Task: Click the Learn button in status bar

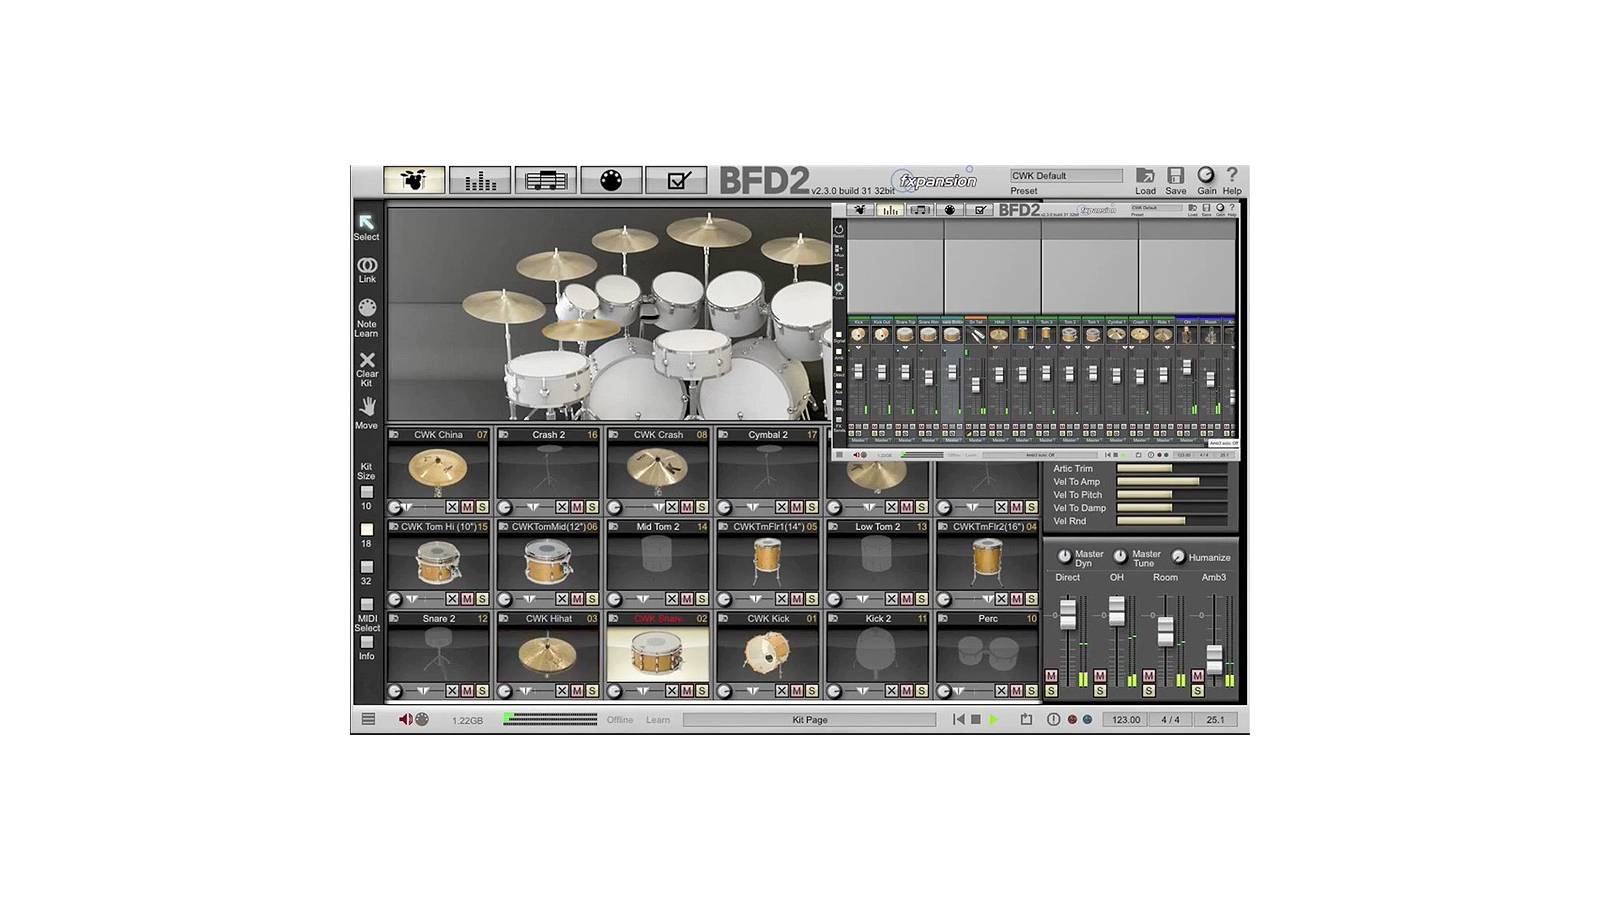Action: point(658,720)
